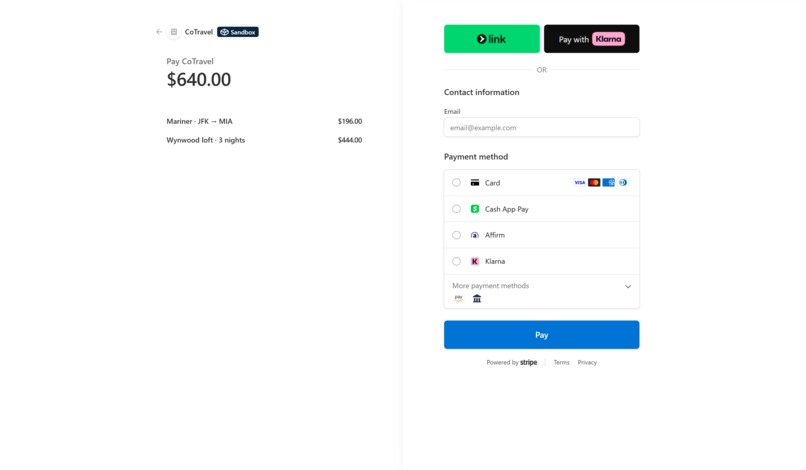
Task: Click the Amazon Pay icon
Action: 459,298
